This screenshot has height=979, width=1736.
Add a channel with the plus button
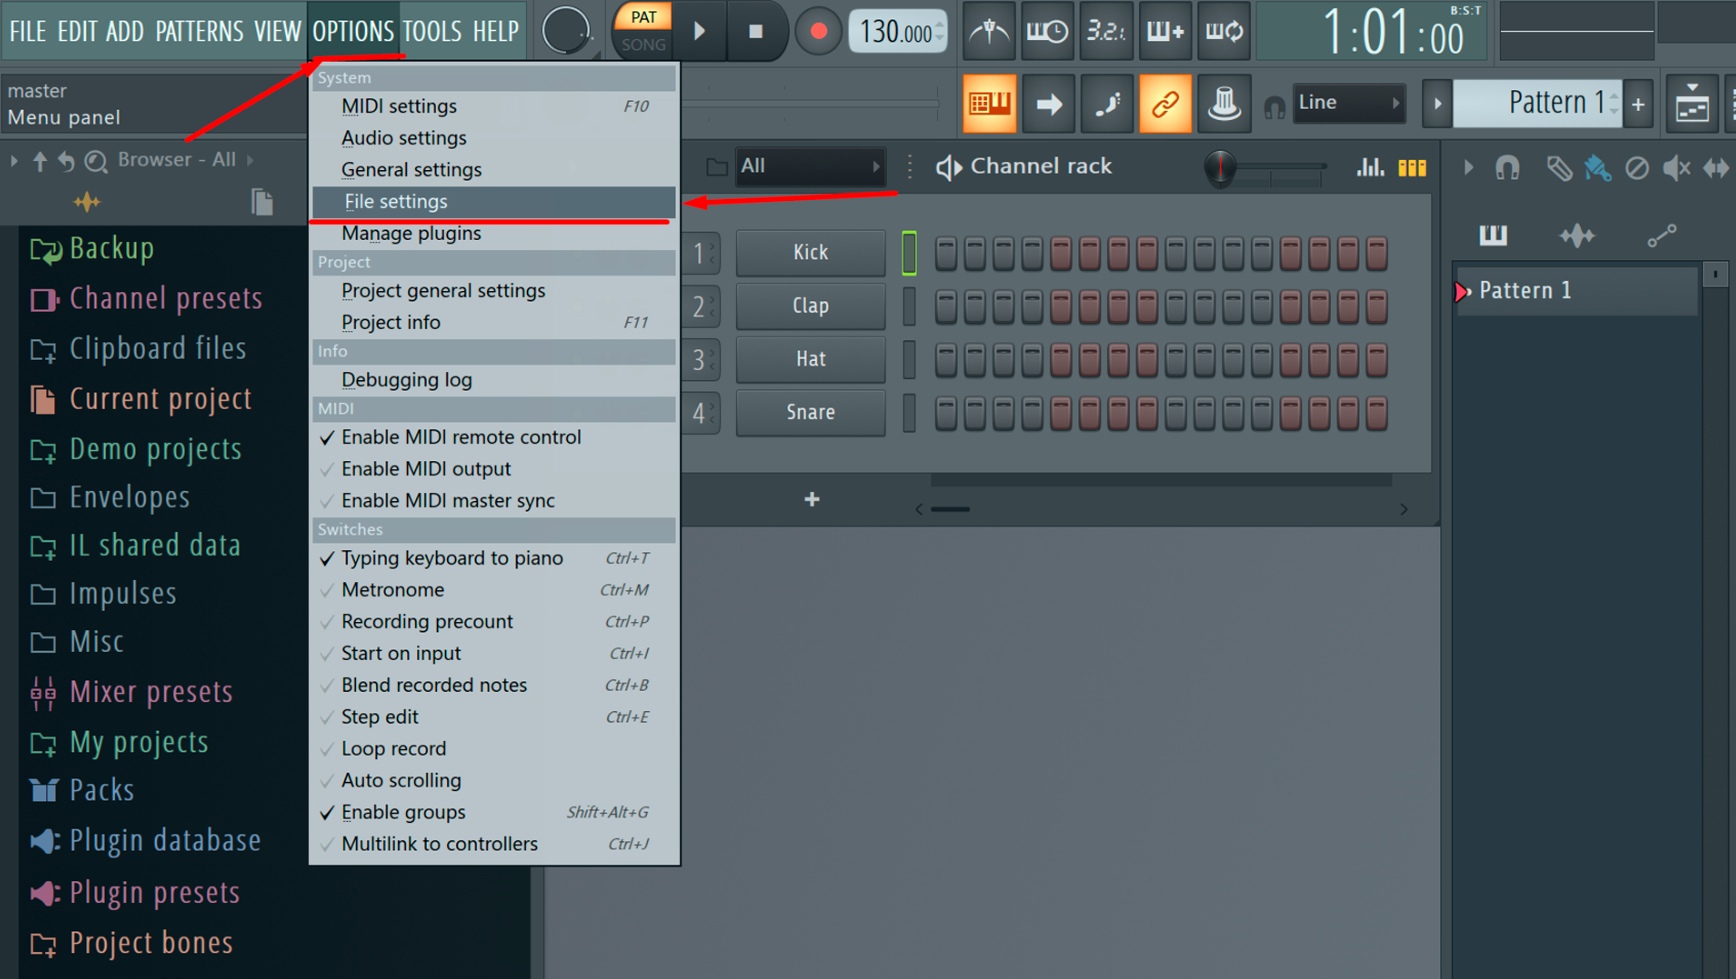pos(812,499)
